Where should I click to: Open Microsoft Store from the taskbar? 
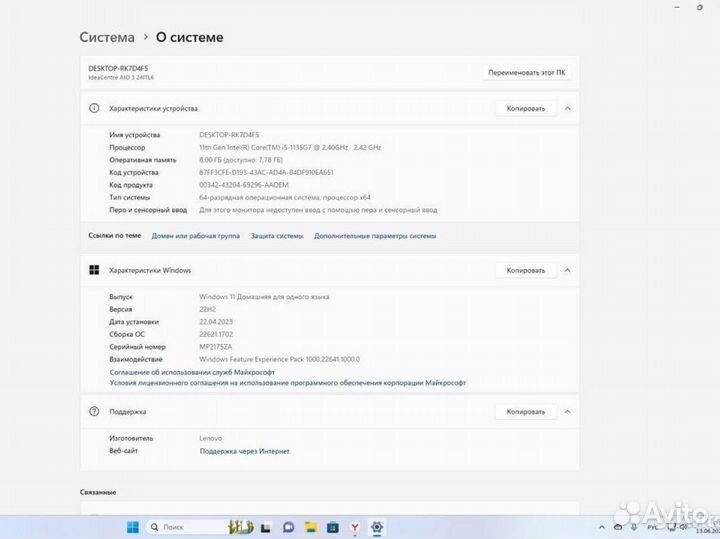point(333,527)
